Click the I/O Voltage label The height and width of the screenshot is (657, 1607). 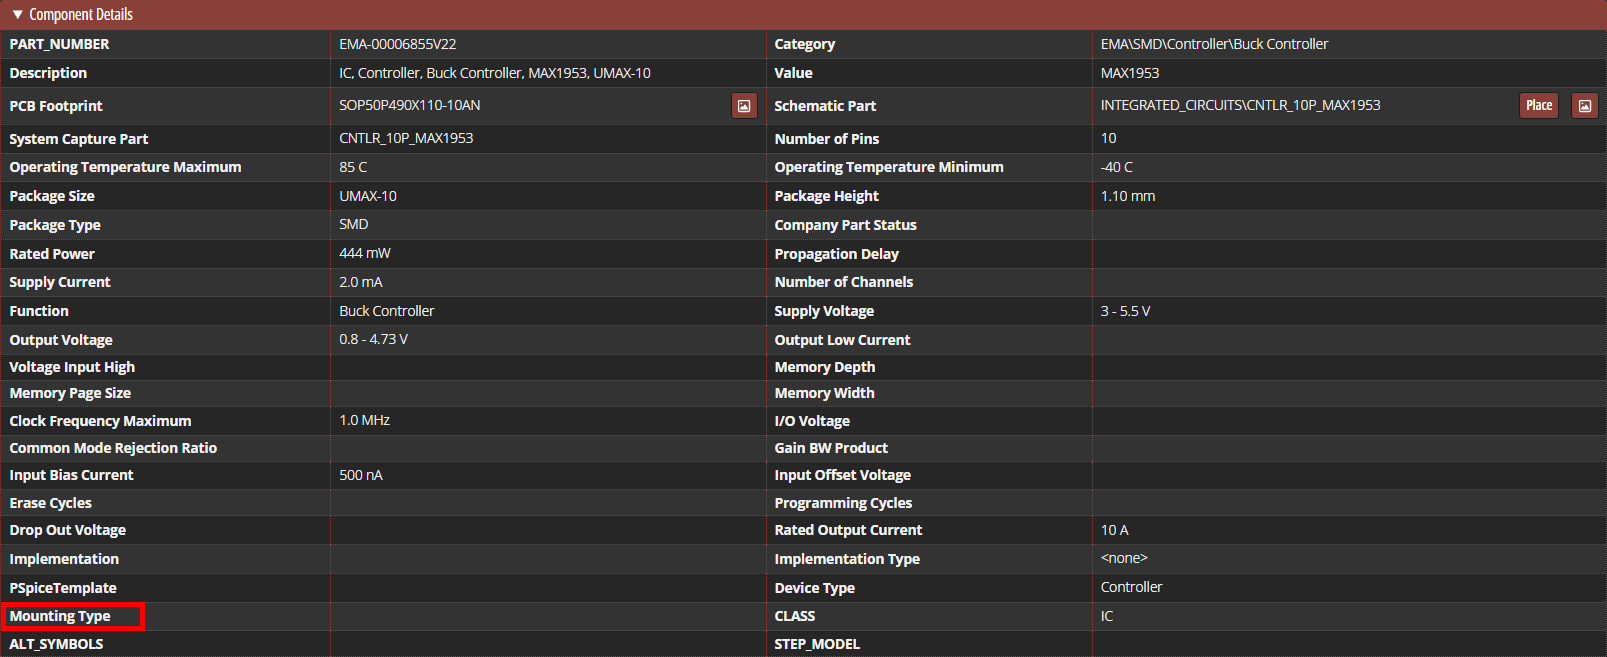[812, 421]
